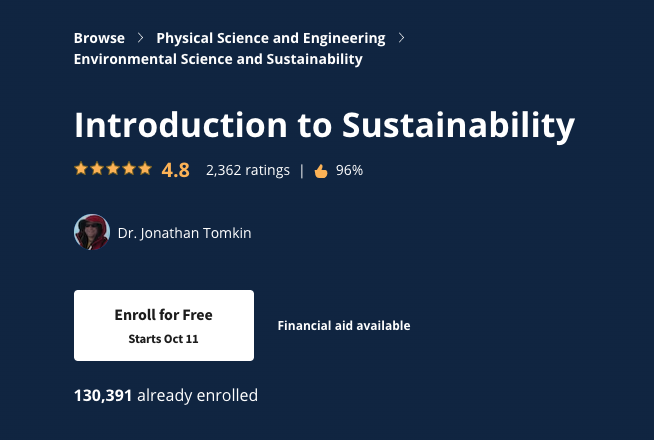The image size is (654, 440).
Task: Click the Browse breadcrumb link
Action: click(99, 38)
